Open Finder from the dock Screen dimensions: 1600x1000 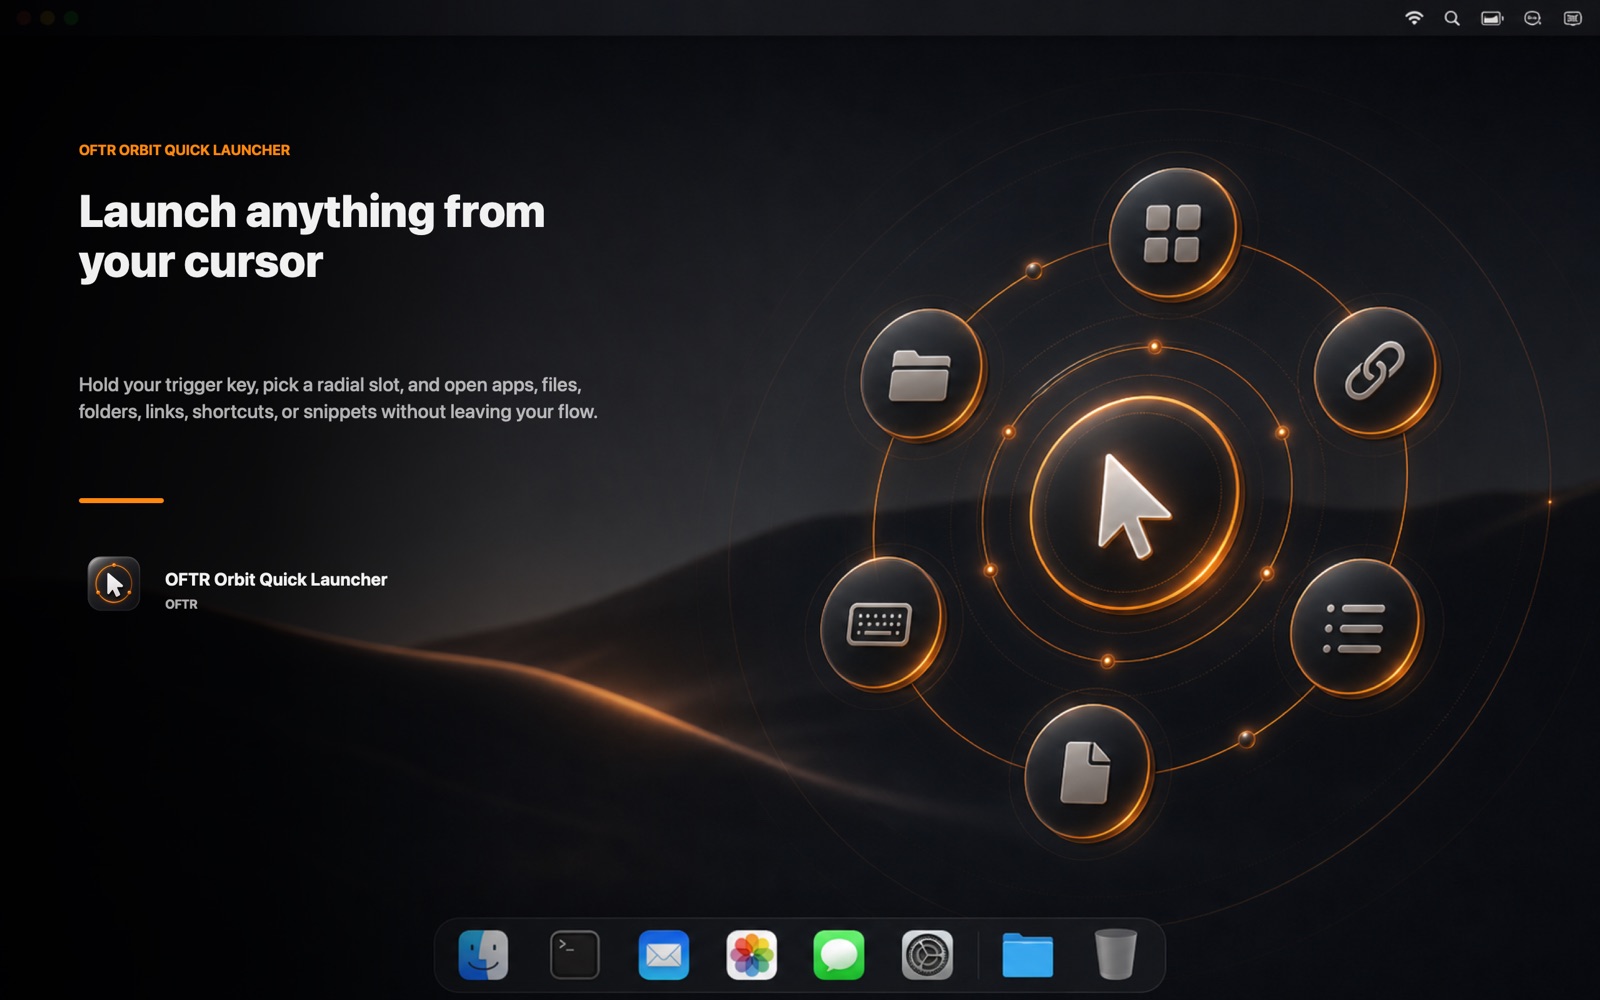coord(483,955)
